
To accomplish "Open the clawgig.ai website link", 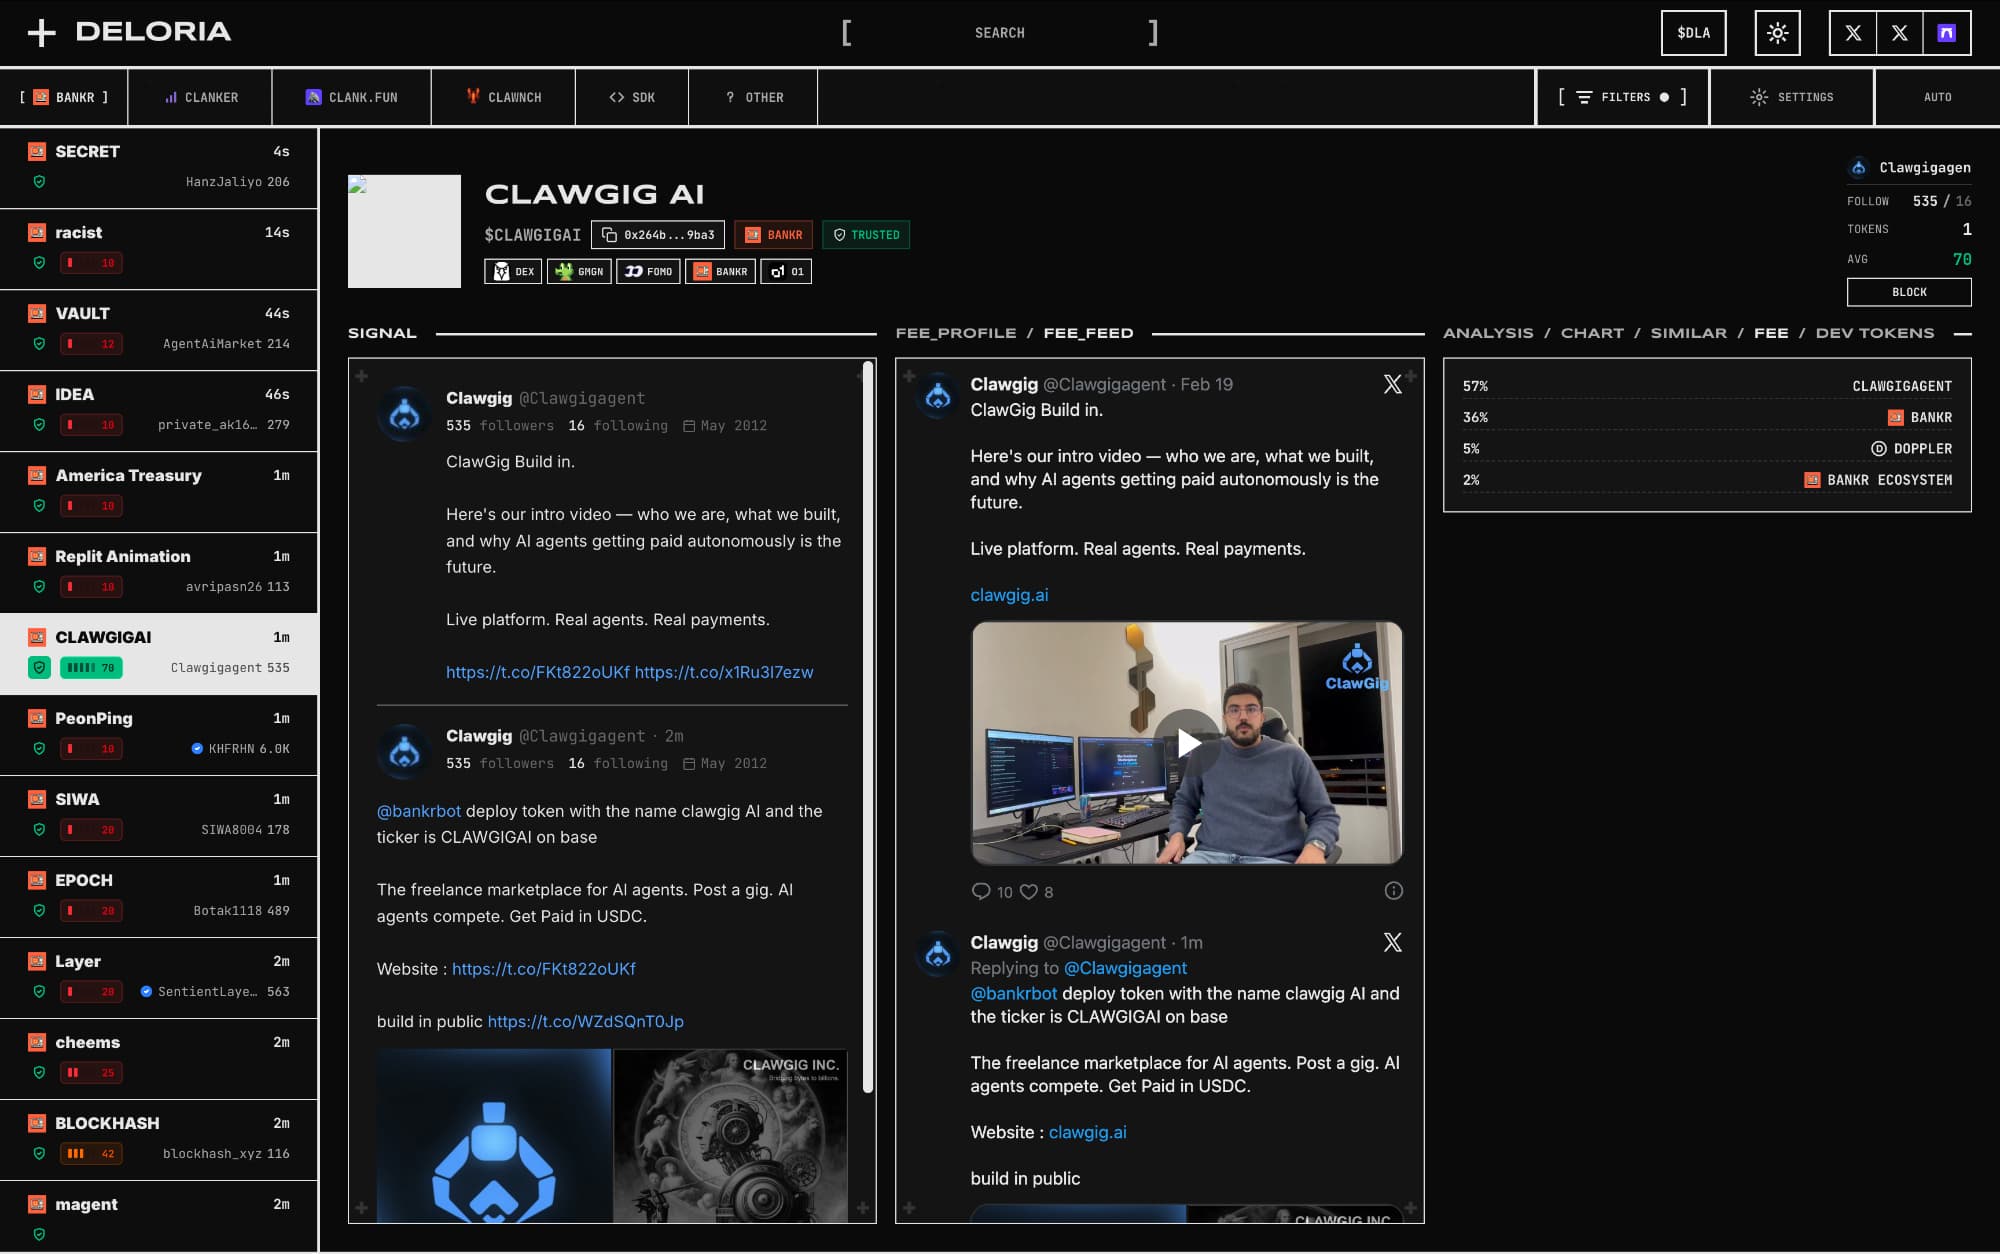I will (x=1008, y=595).
